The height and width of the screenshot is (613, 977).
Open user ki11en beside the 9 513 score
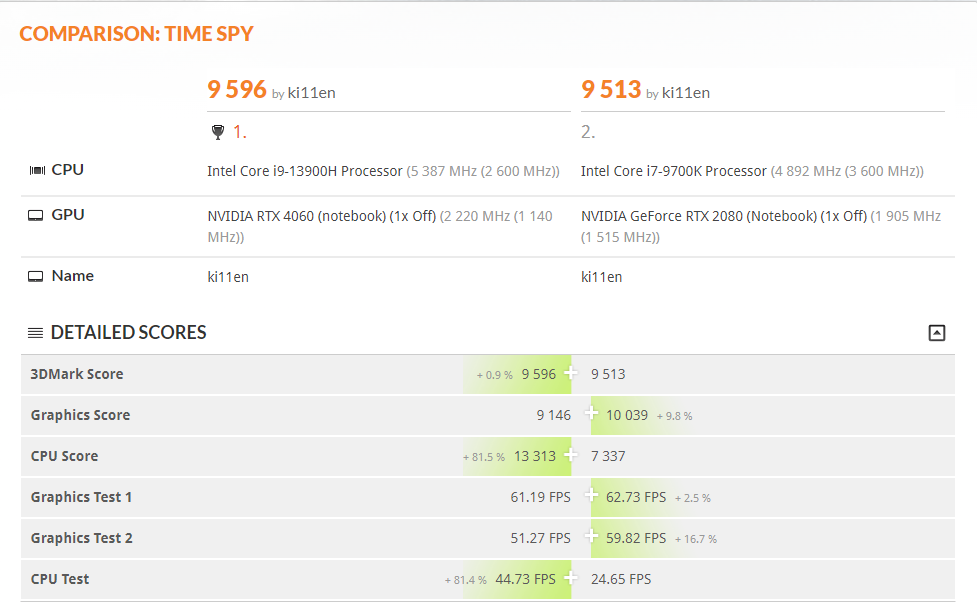point(685,93)
